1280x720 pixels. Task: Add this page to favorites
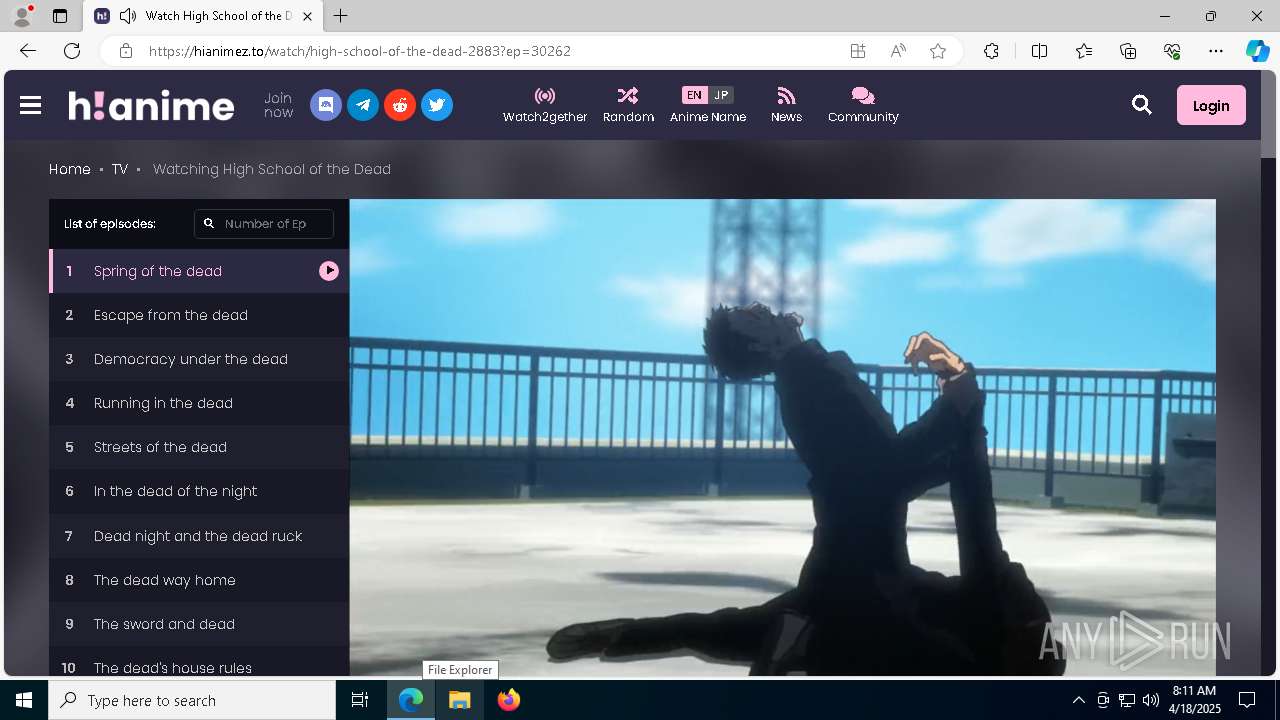pyautogui.click(x=938, y=51)
